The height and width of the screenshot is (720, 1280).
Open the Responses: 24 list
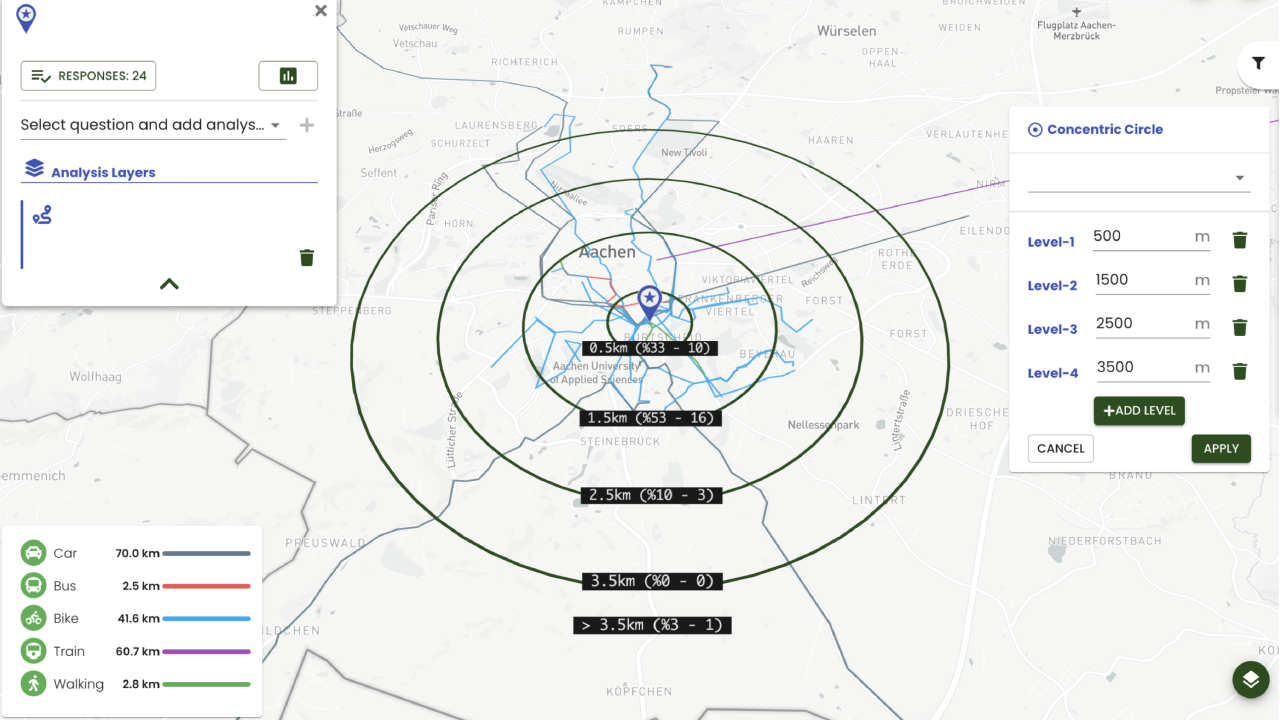[88, 76]
